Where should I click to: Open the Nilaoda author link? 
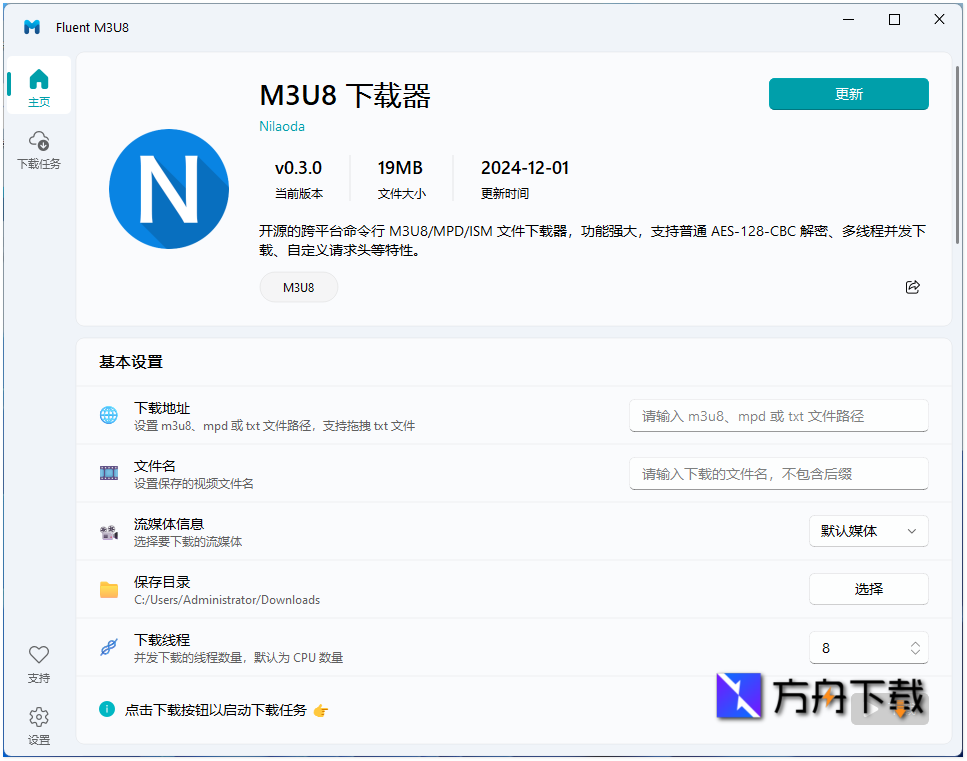[282, 126]
